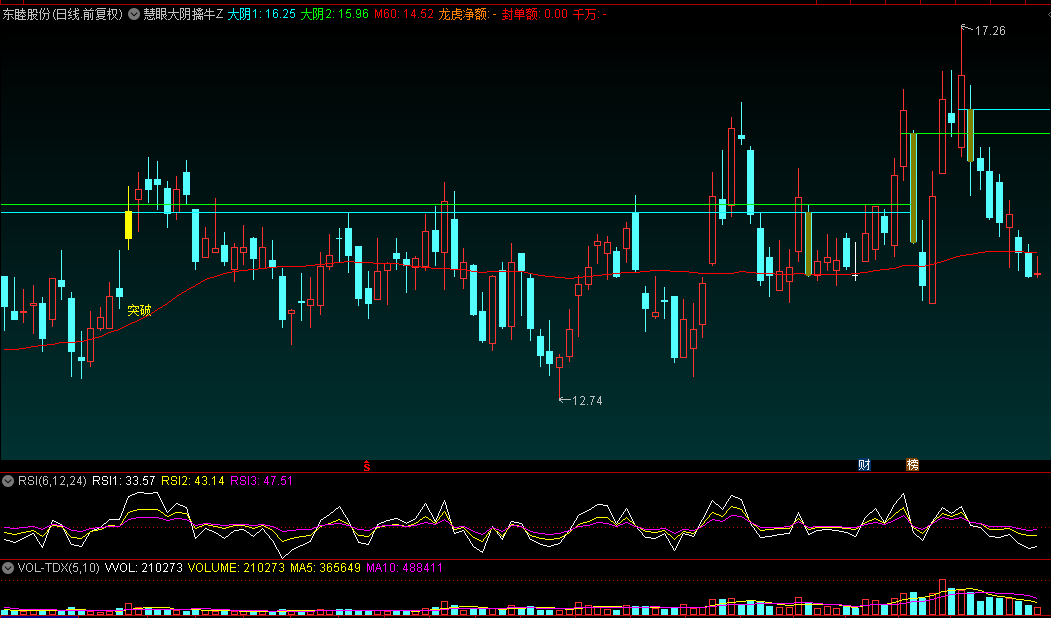Click the RSI2: 43.14 value
Screen dimensions: 1051x618
(193, 481)
